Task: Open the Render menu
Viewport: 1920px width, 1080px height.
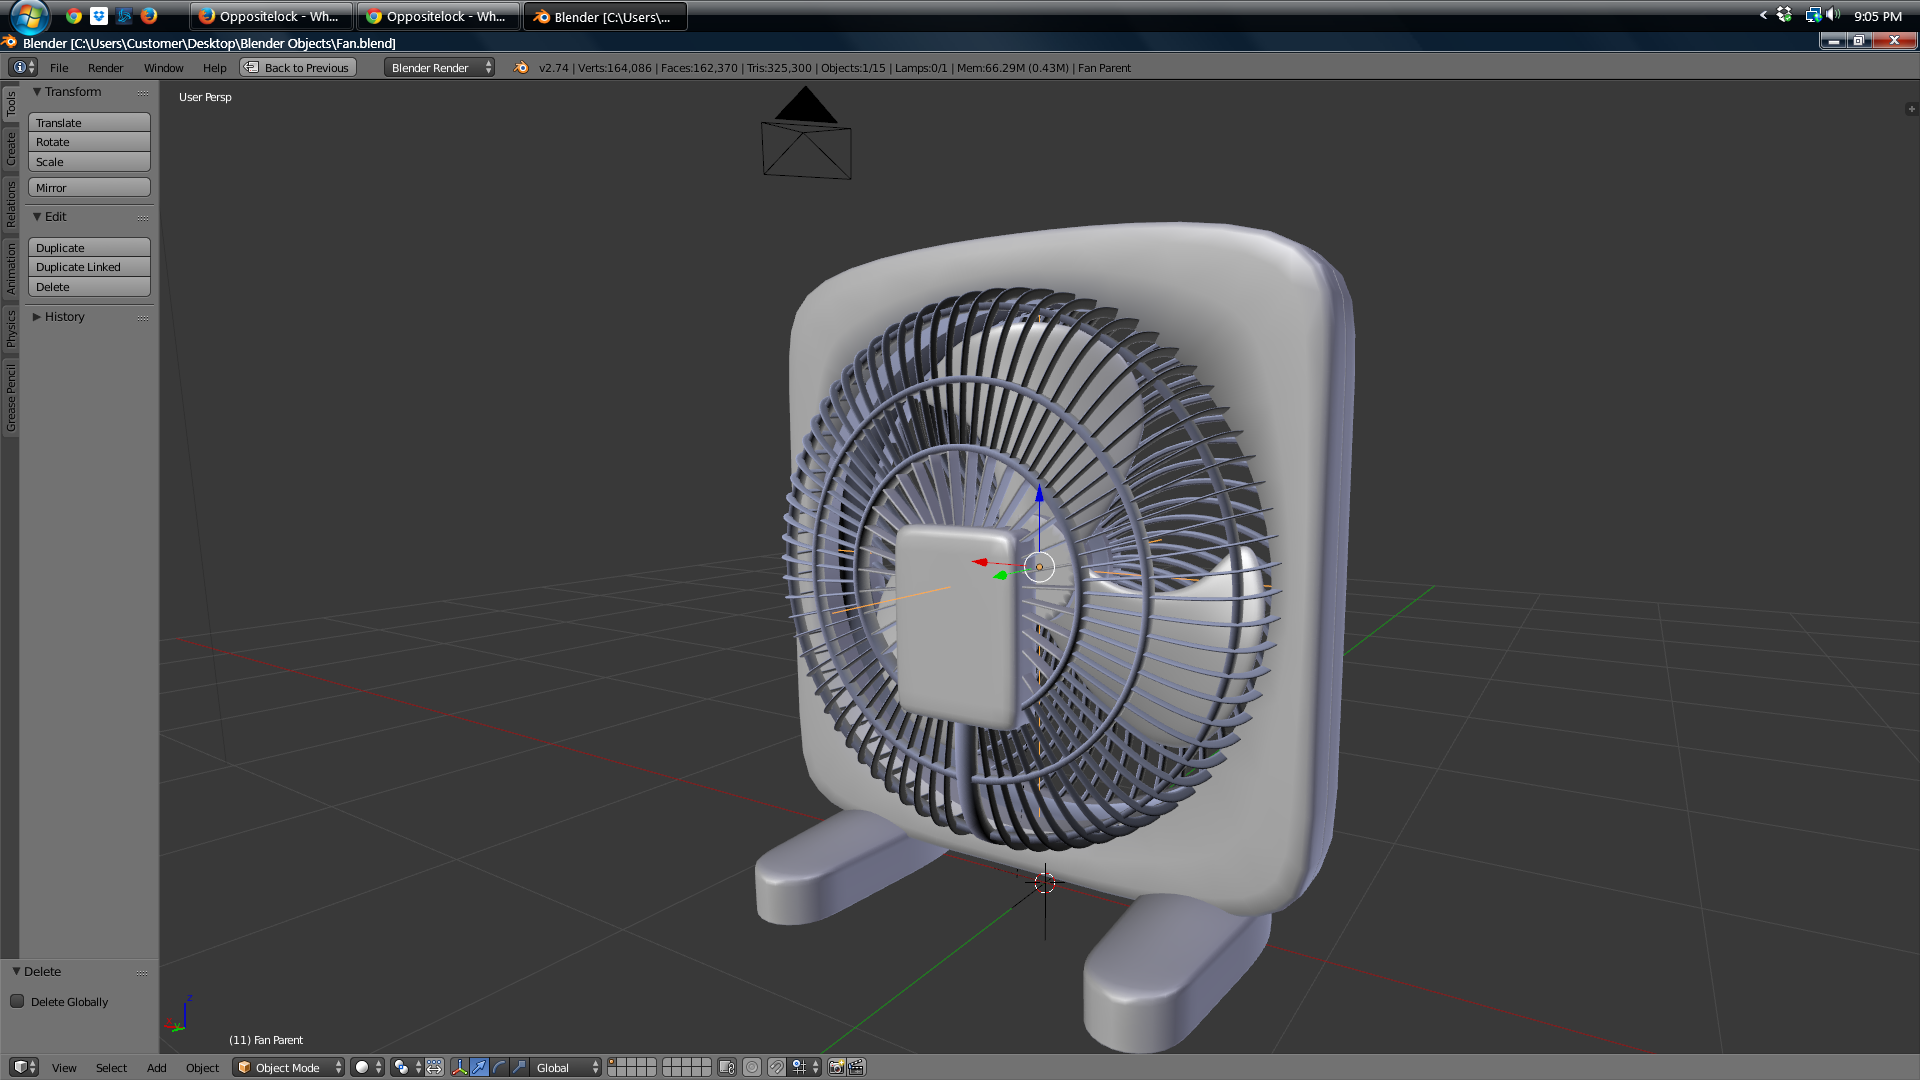Action: tap(105, 67)
